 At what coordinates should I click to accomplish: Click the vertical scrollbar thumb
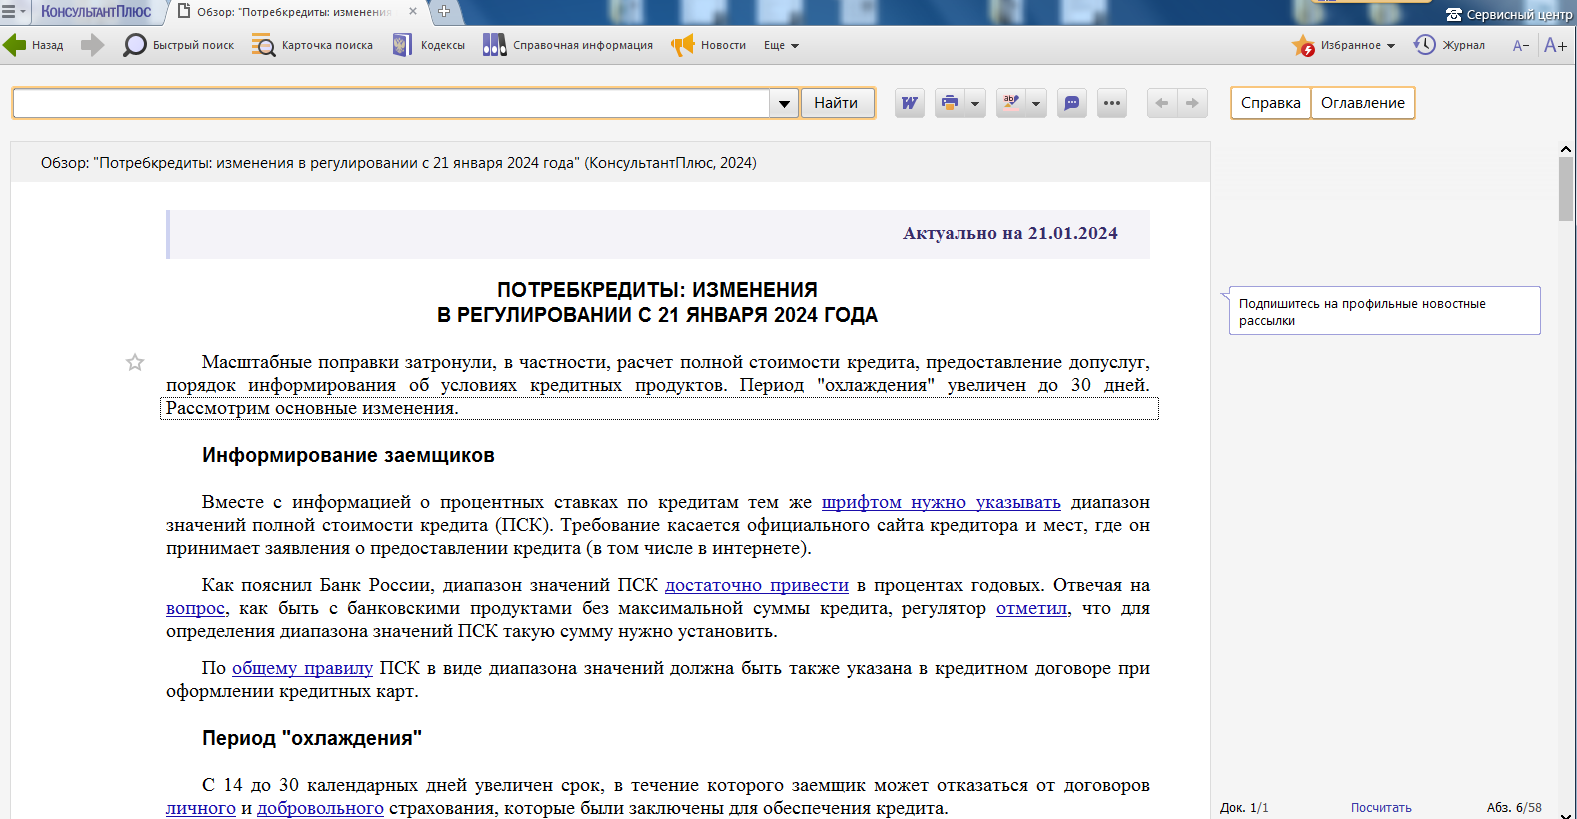click(x=1566, y=188)
